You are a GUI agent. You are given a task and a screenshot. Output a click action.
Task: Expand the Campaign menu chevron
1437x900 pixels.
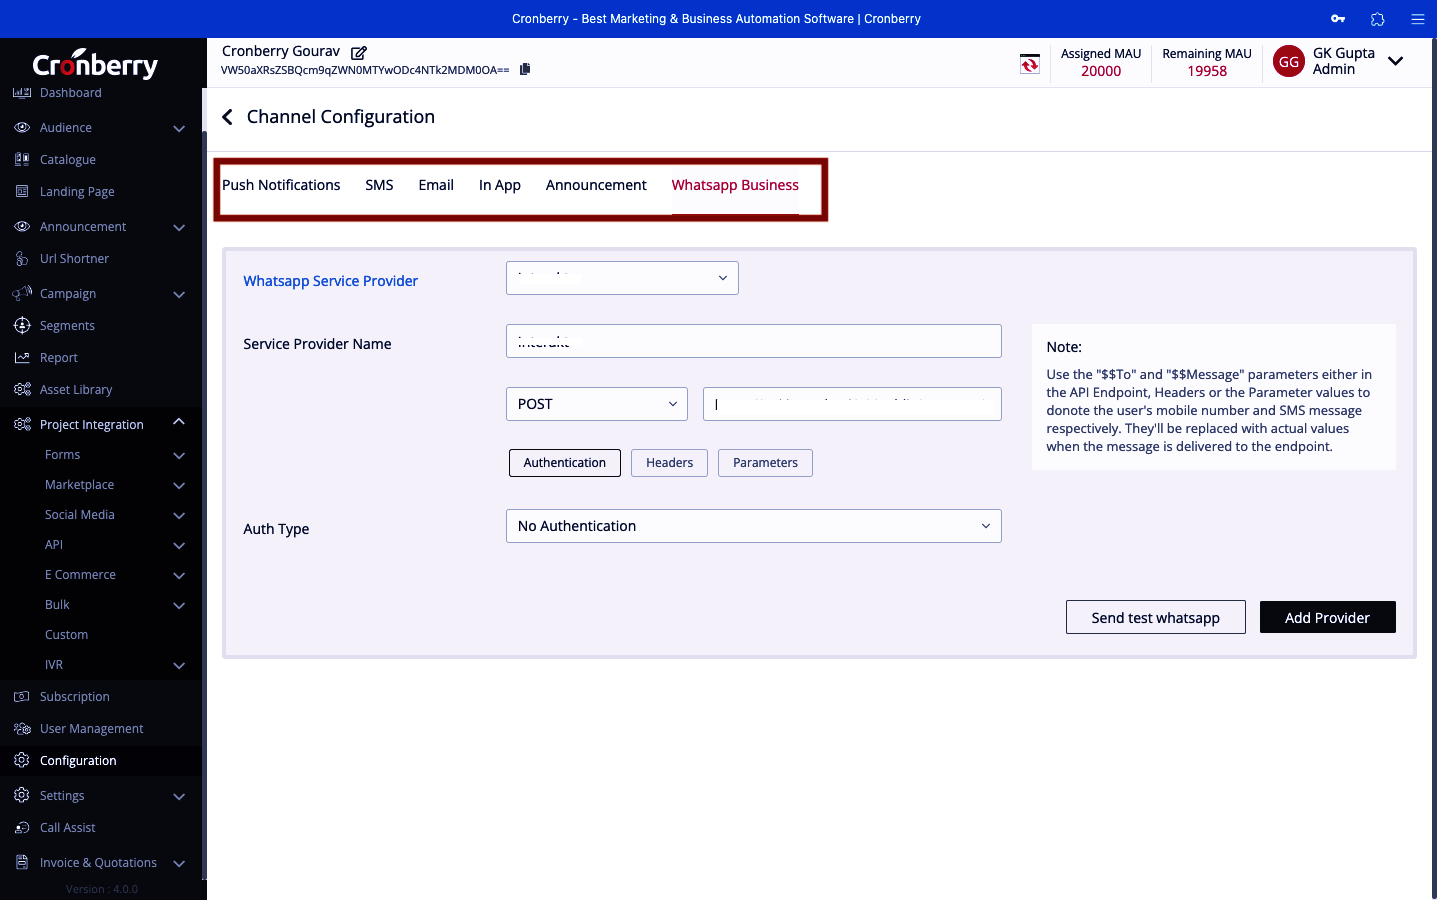tap(179, 294)
